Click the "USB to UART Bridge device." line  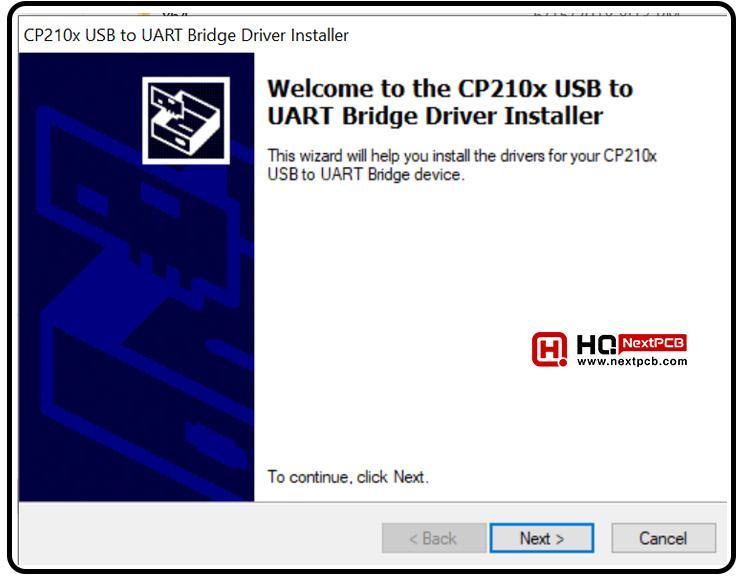click(366, 174)
